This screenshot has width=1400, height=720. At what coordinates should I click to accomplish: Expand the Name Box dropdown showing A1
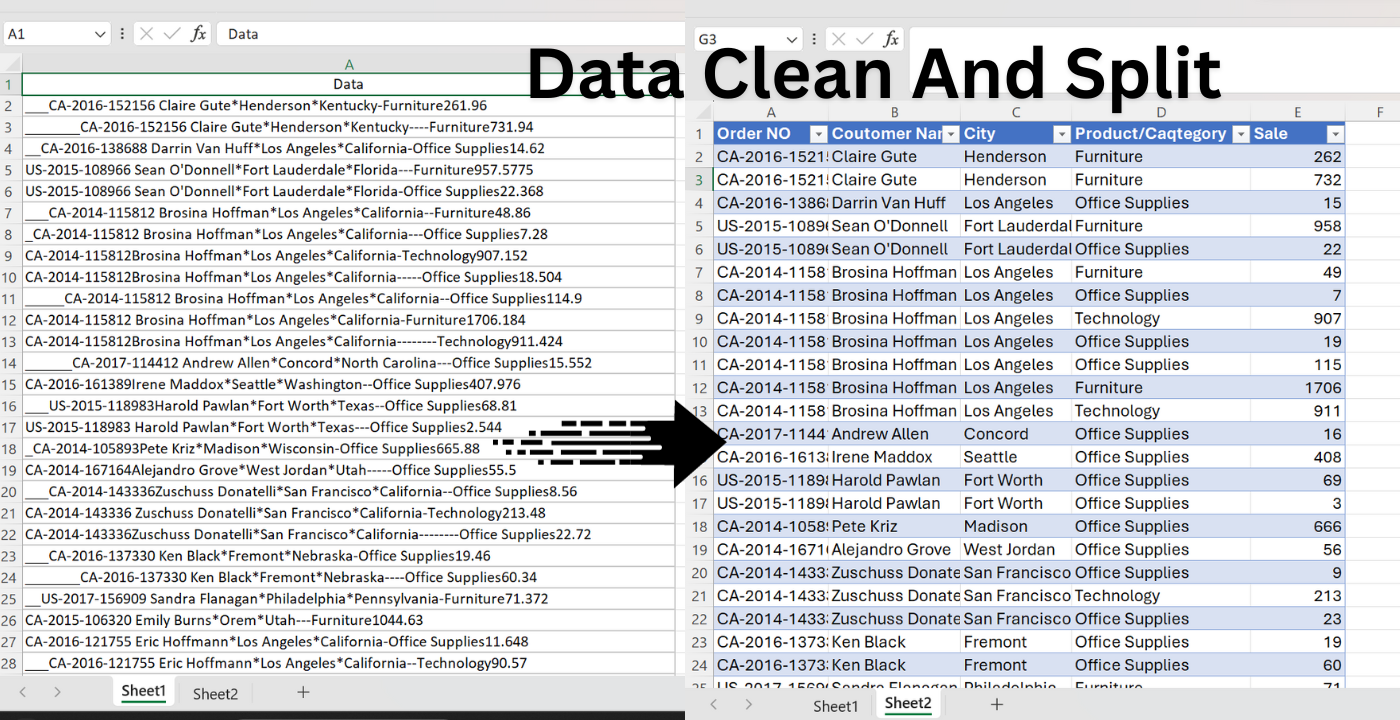point(99,34)
